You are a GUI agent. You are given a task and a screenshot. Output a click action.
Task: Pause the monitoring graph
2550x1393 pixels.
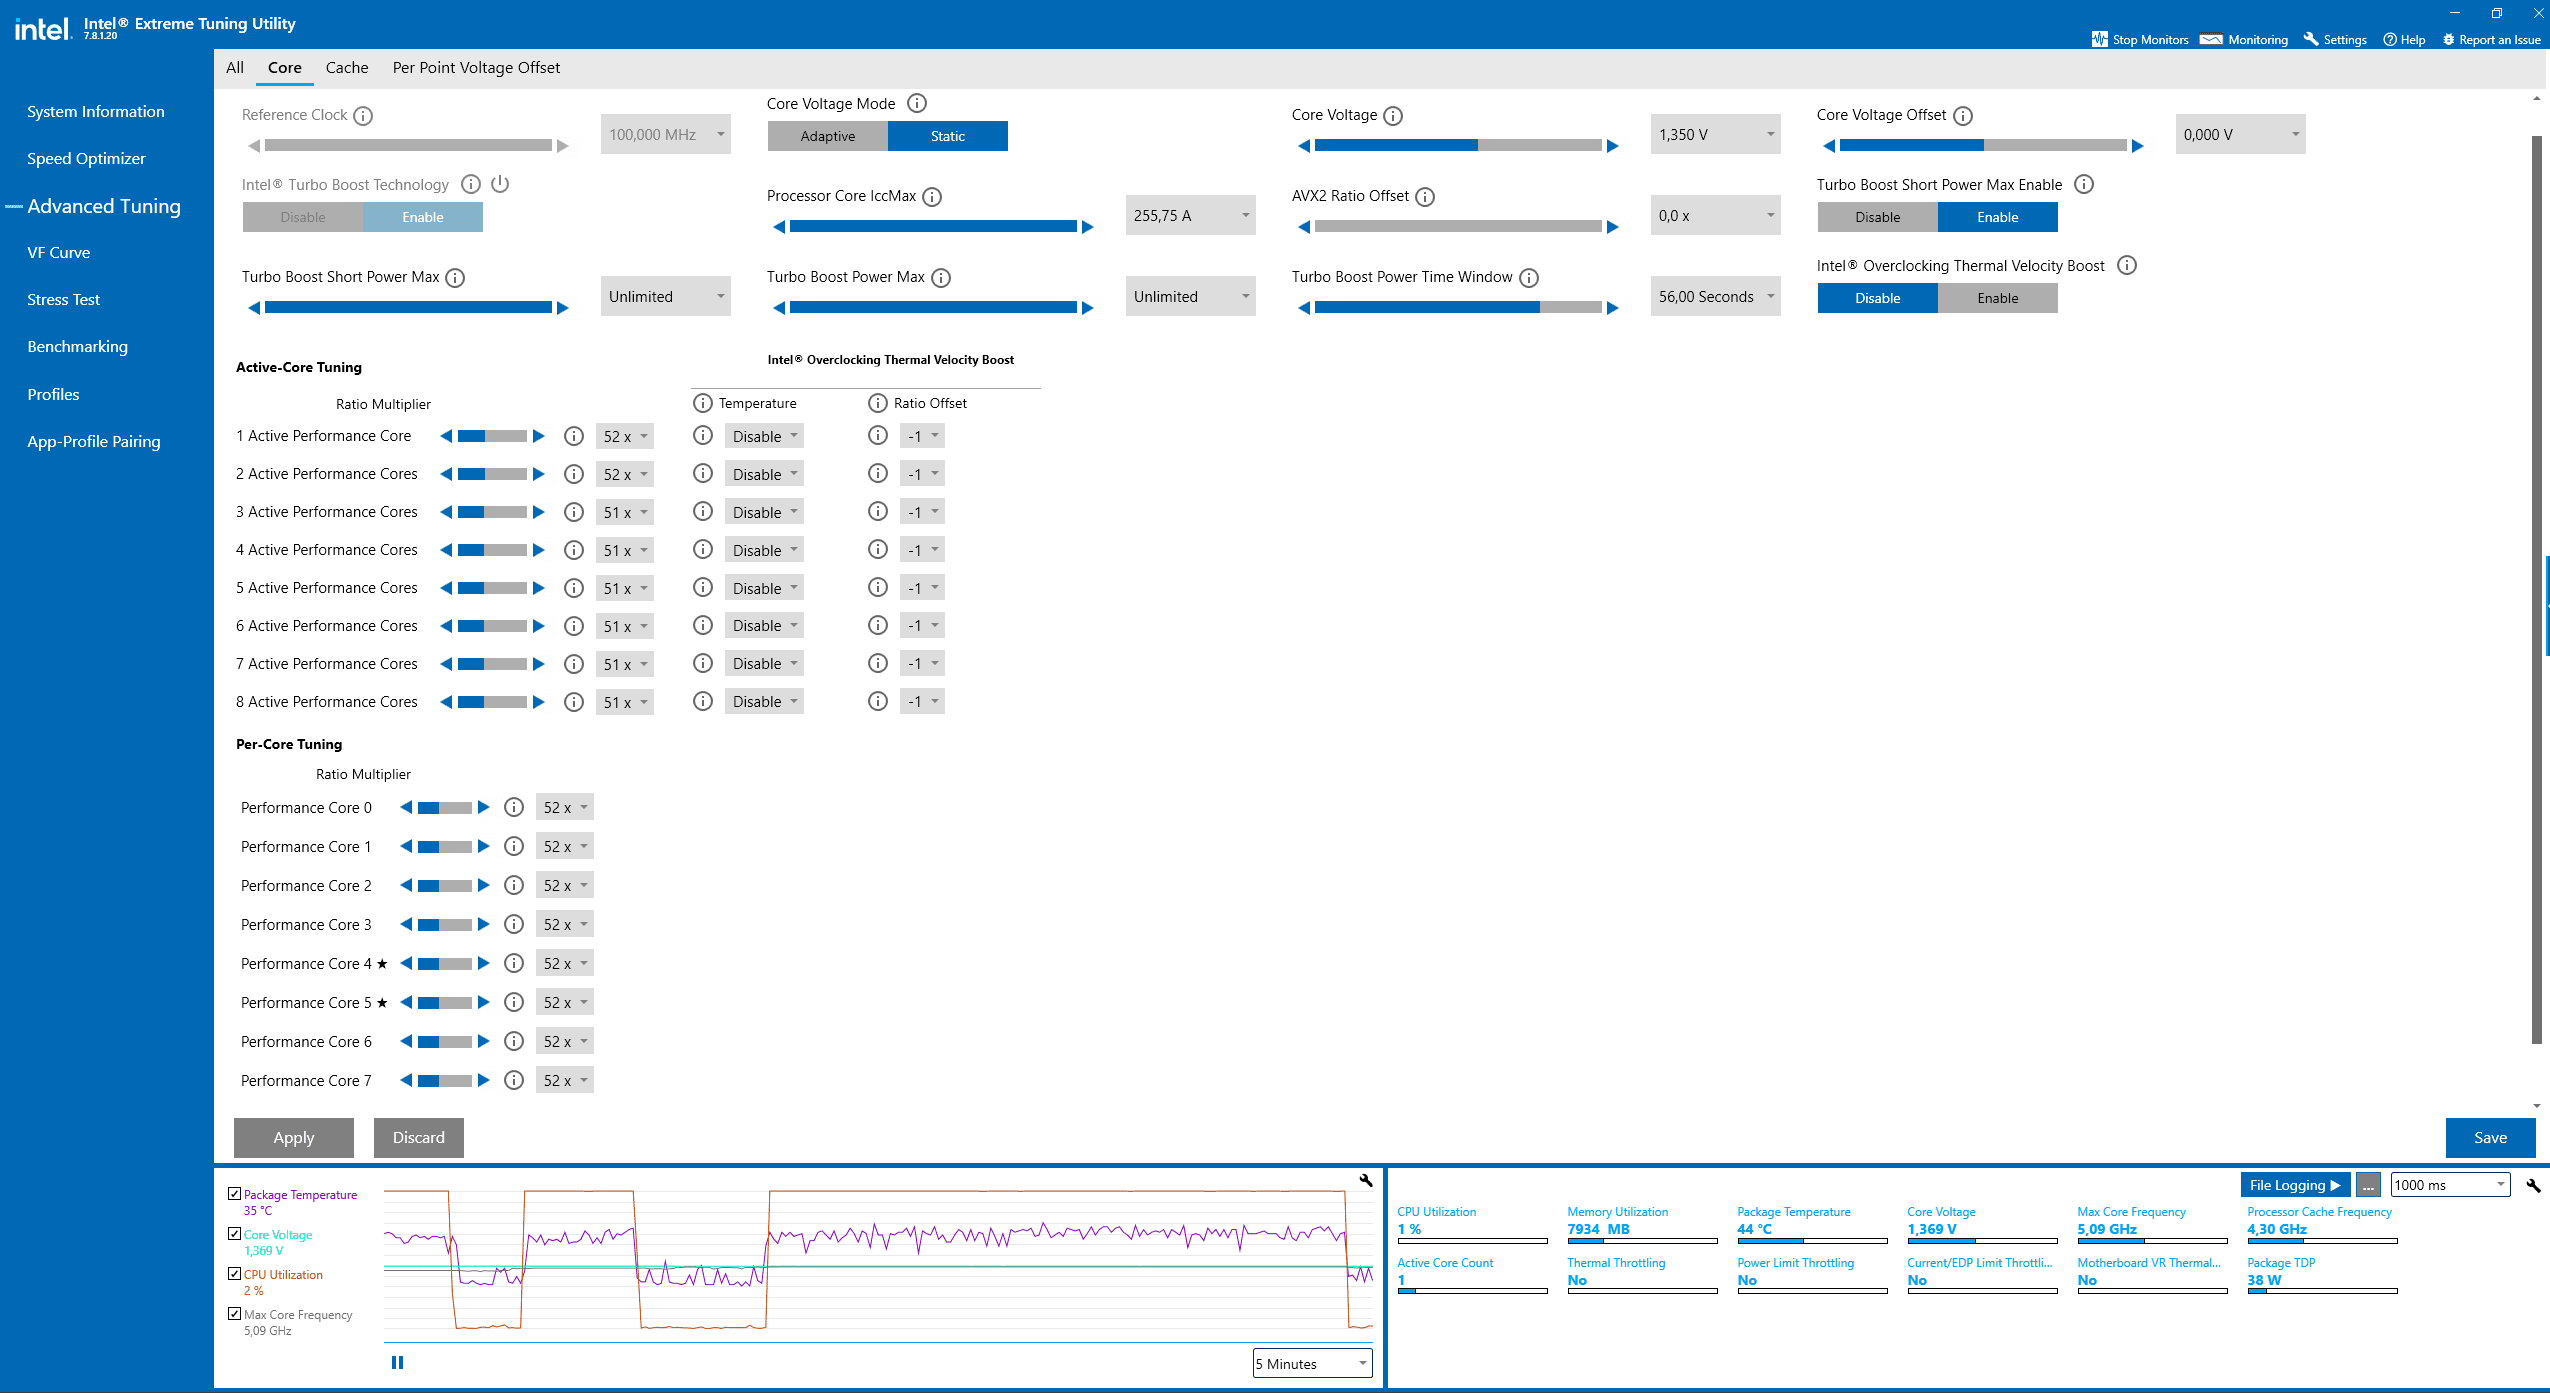397,1362
